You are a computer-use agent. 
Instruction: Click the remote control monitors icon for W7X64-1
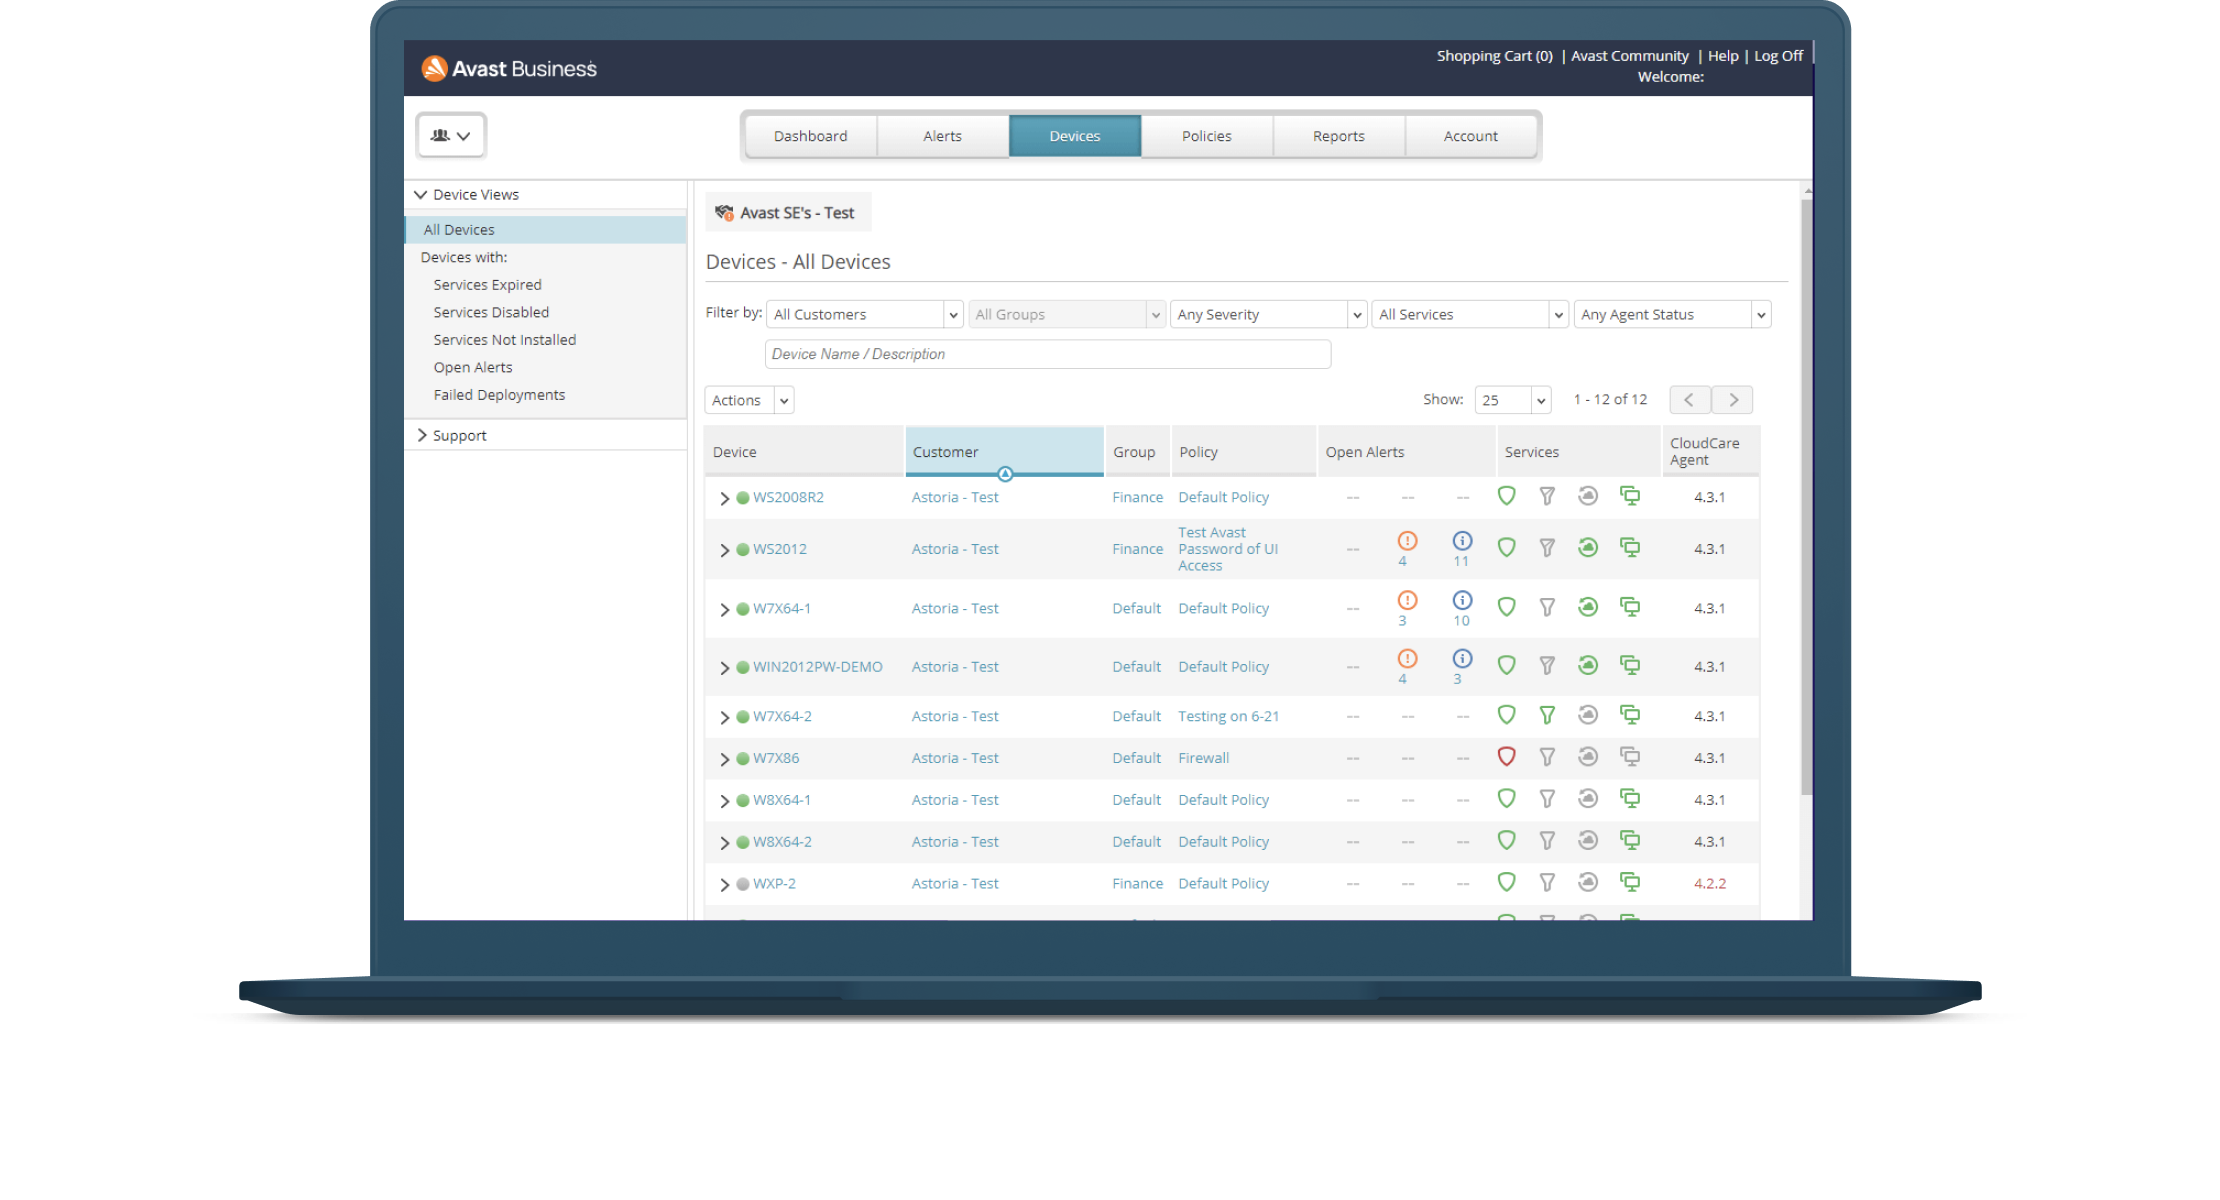tap(1630, 607)
